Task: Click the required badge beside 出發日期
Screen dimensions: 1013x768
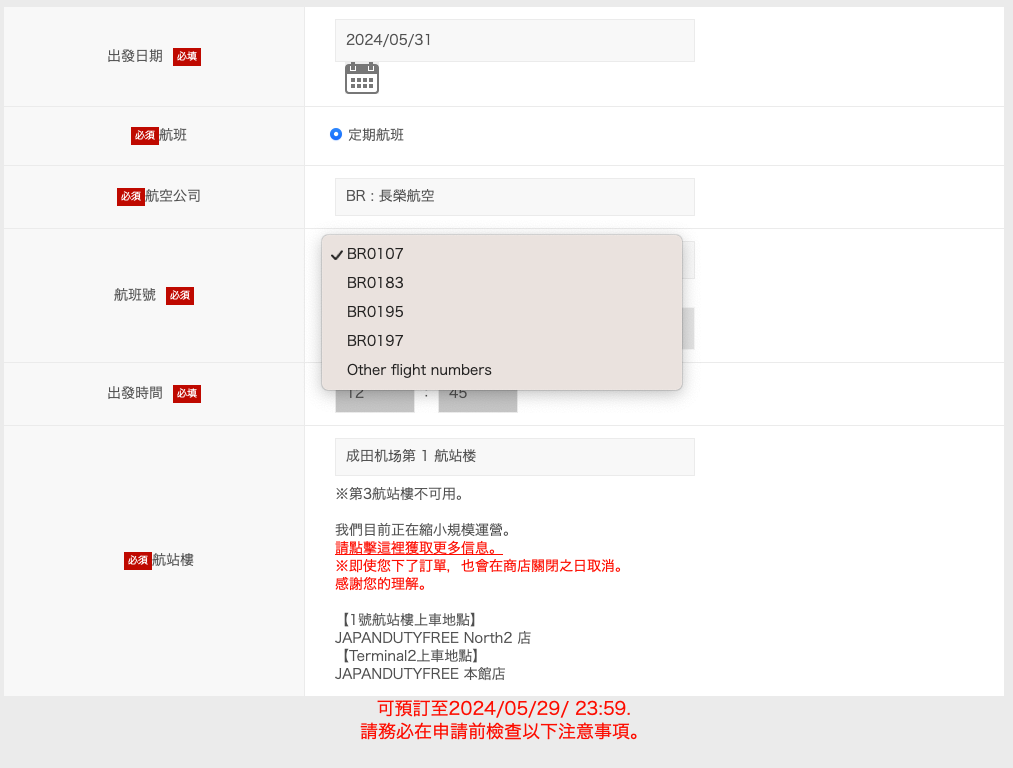Action: click(187, 57)
